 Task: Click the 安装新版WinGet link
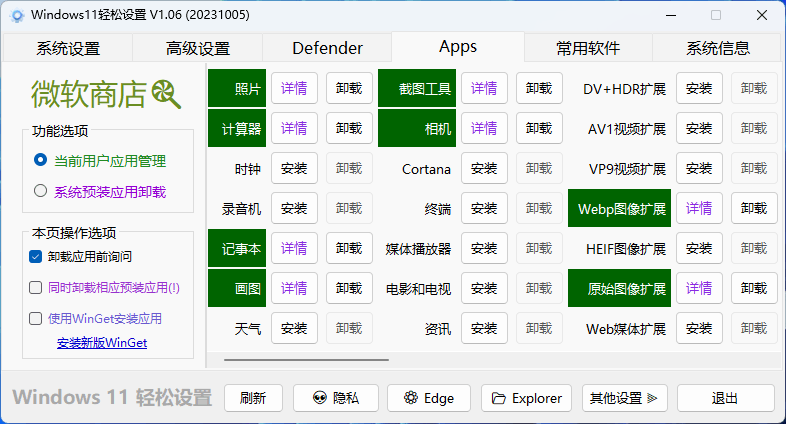click(102, 343)
